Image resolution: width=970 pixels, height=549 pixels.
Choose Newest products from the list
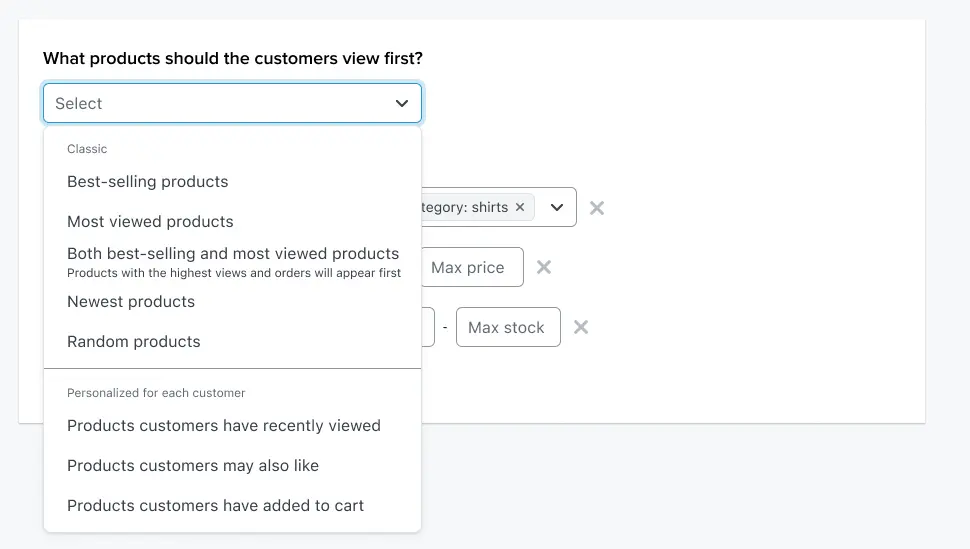(131, 302)
